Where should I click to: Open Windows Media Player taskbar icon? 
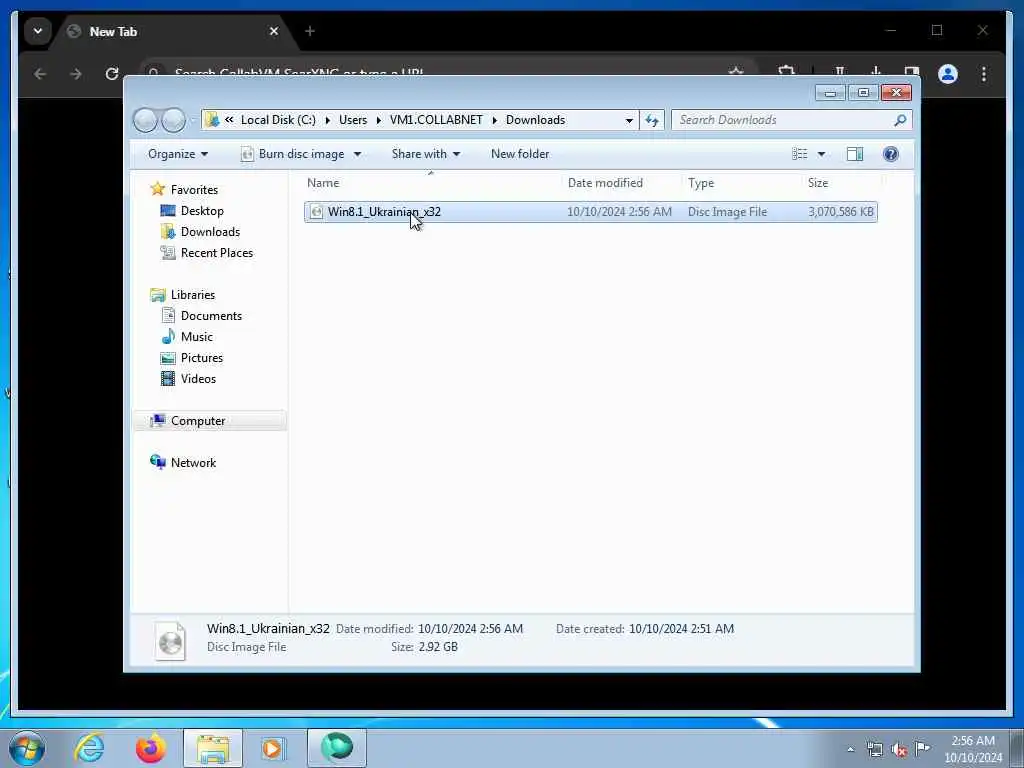(x=273, y=748)
